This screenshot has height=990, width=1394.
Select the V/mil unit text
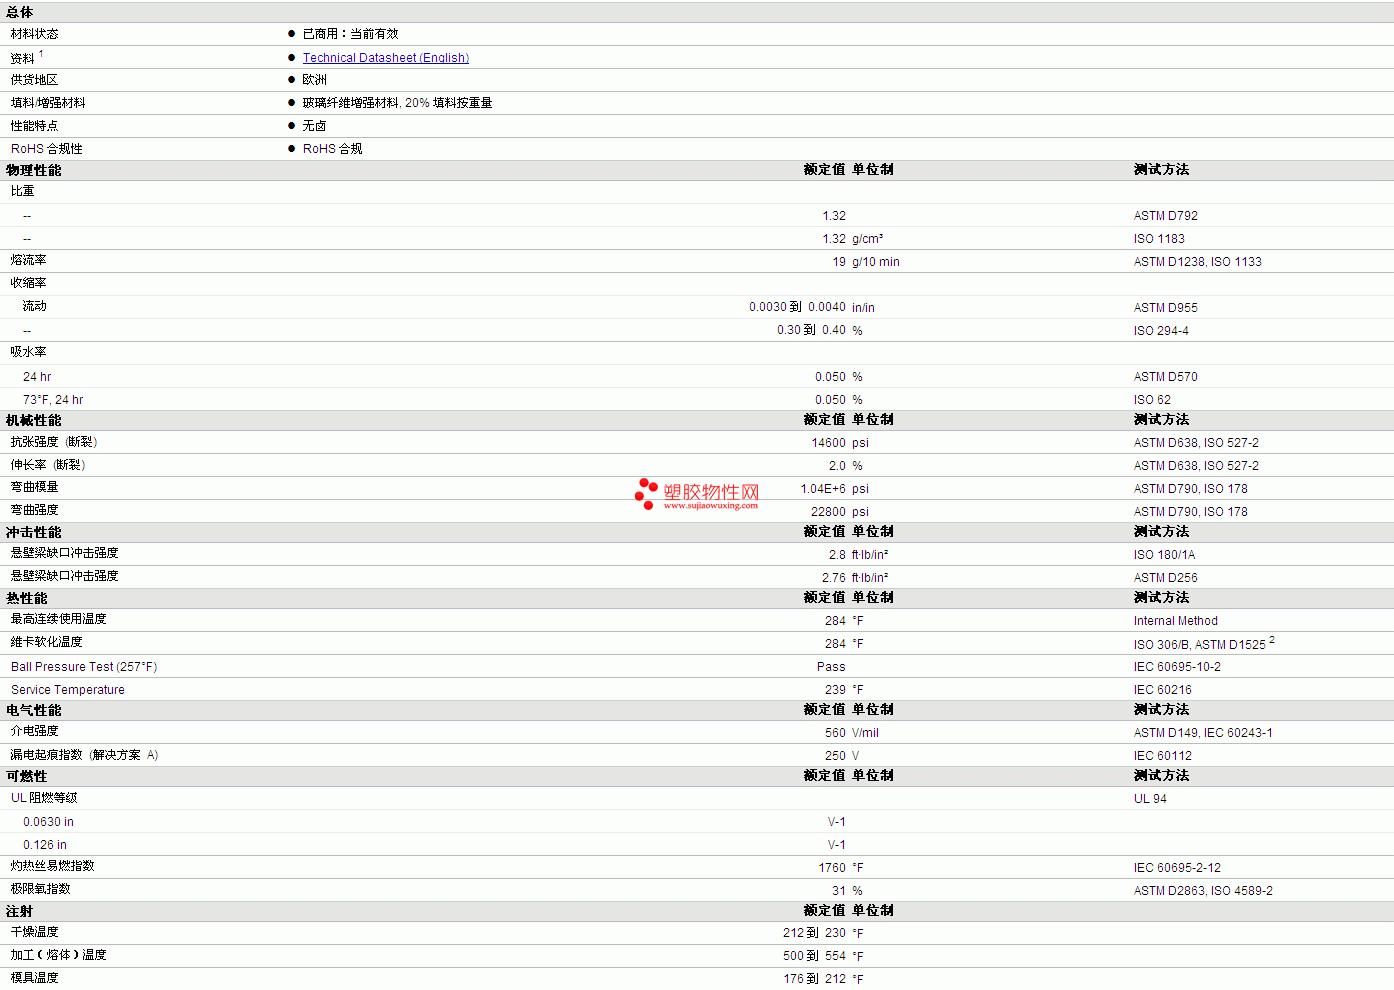pyautogui.click(x=866, y=733)
